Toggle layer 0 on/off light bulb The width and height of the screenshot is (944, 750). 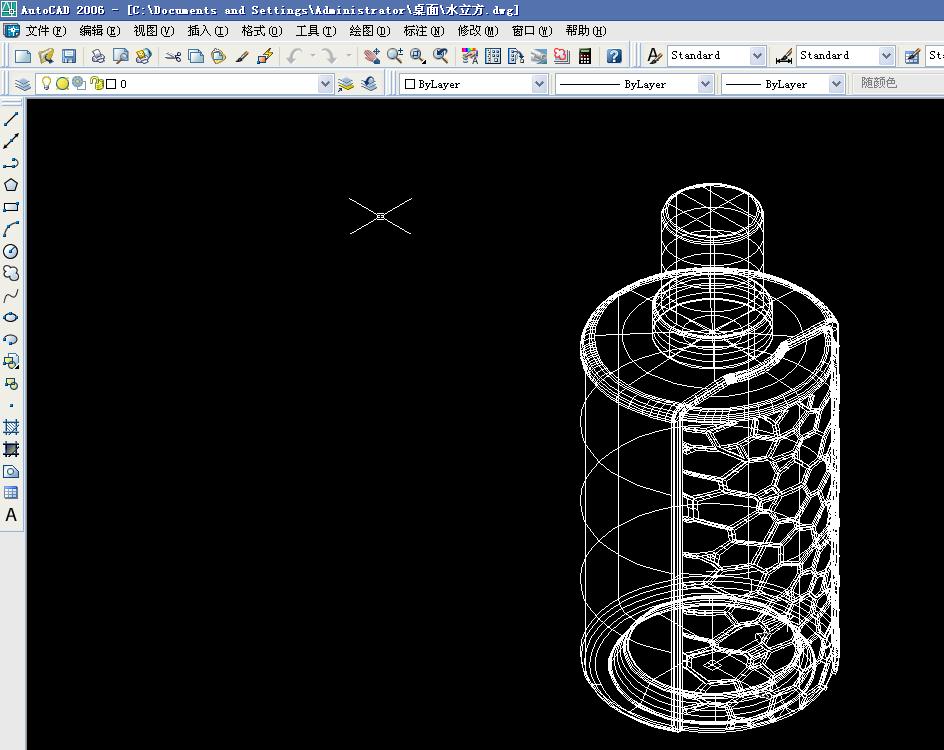pos(46,84)
